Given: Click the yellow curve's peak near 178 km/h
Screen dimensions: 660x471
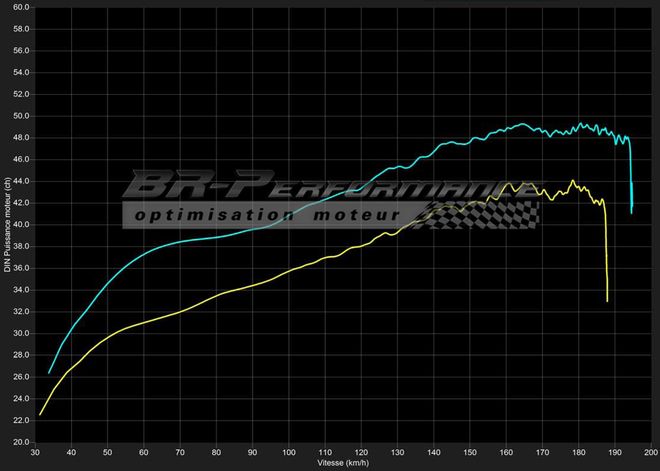Looking at the screenshot, I should (572, 181).
